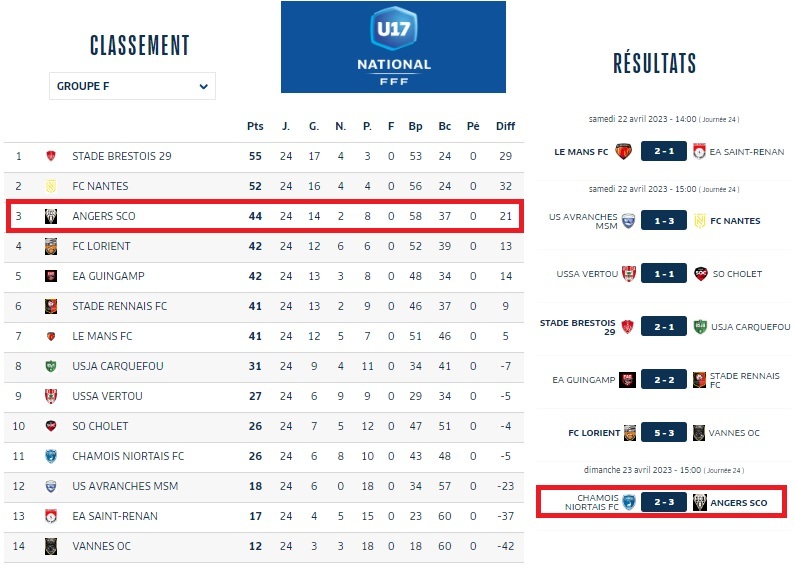Open the Le Mans FC 2 - 1 score
Image resolution: width=795 pixels, height=571 pixels.
pos(664,151)
